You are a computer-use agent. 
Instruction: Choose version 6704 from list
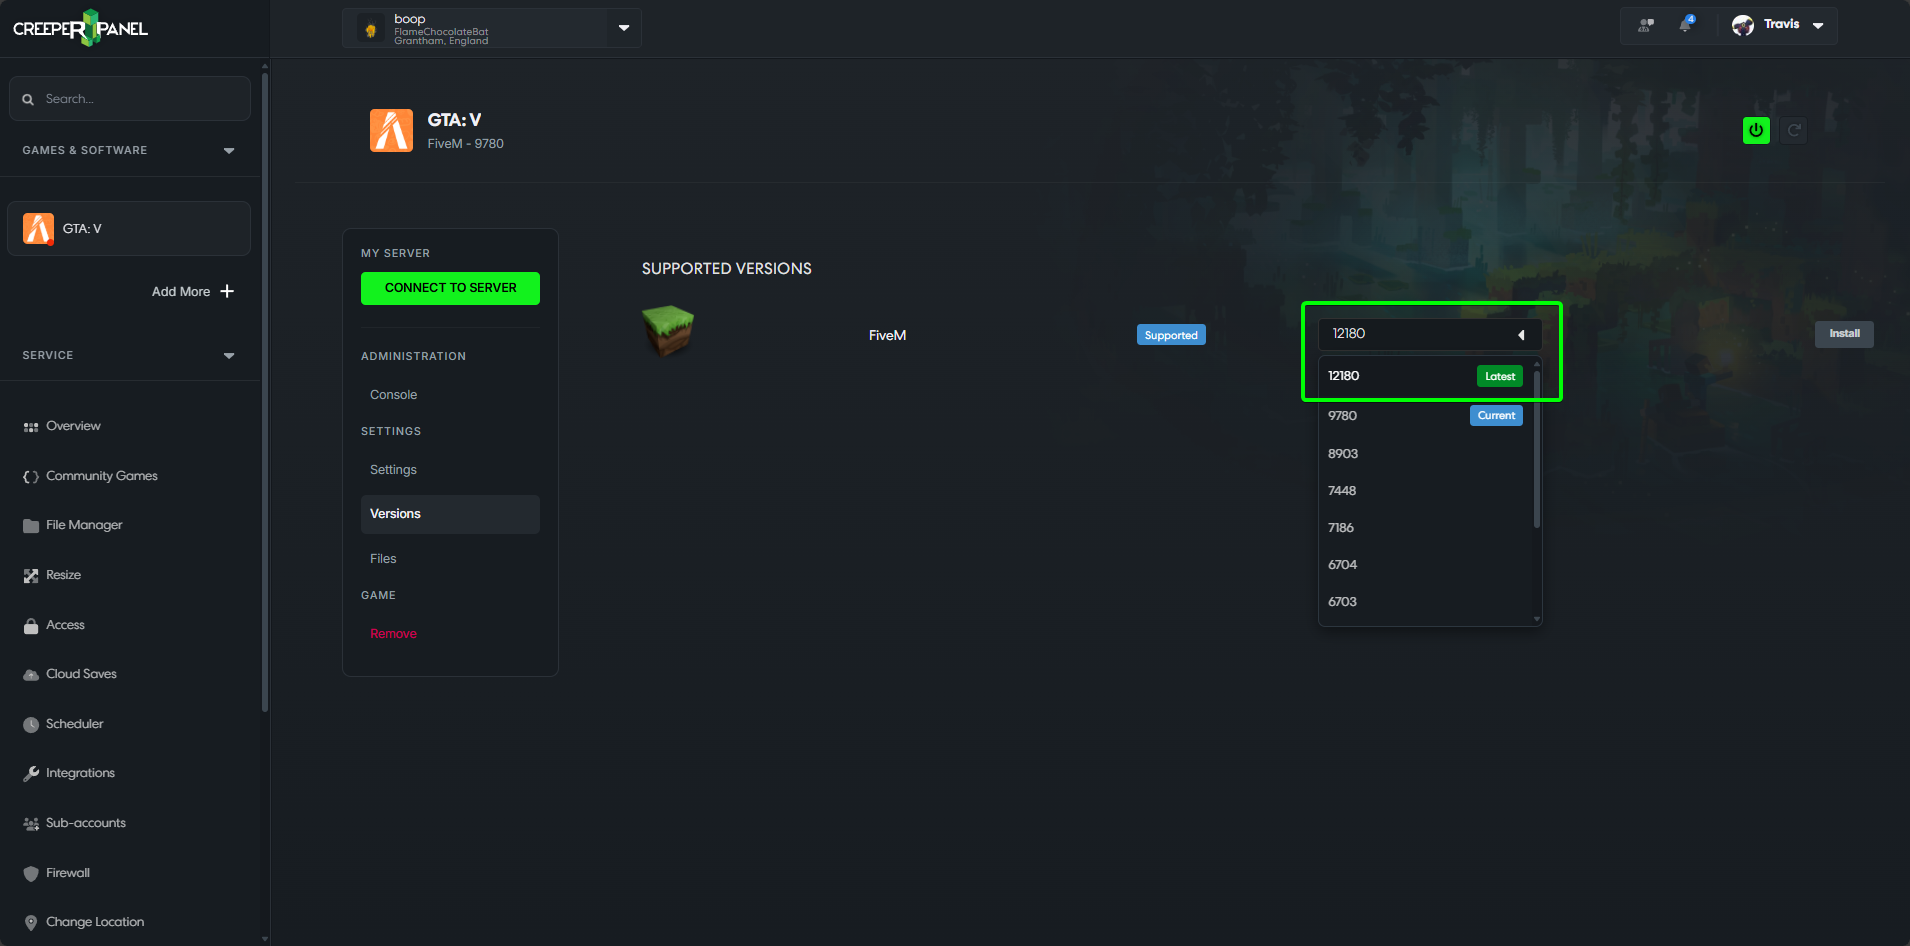[1426, 565]
